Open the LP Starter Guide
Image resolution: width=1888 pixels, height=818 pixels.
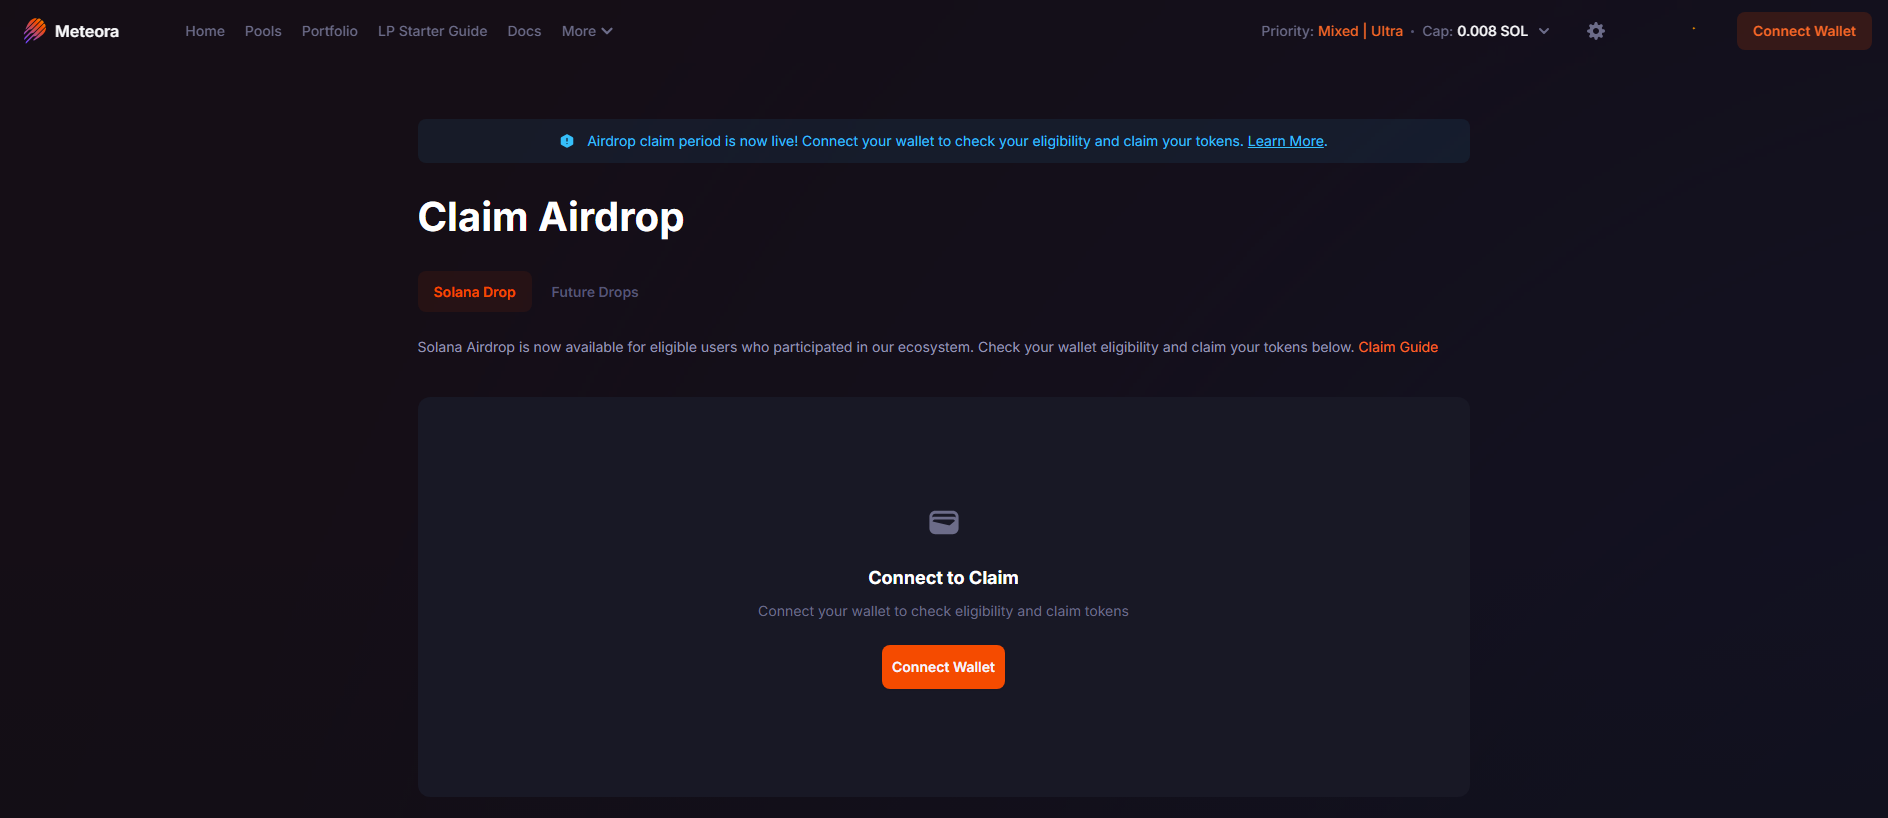click(433, 31)
